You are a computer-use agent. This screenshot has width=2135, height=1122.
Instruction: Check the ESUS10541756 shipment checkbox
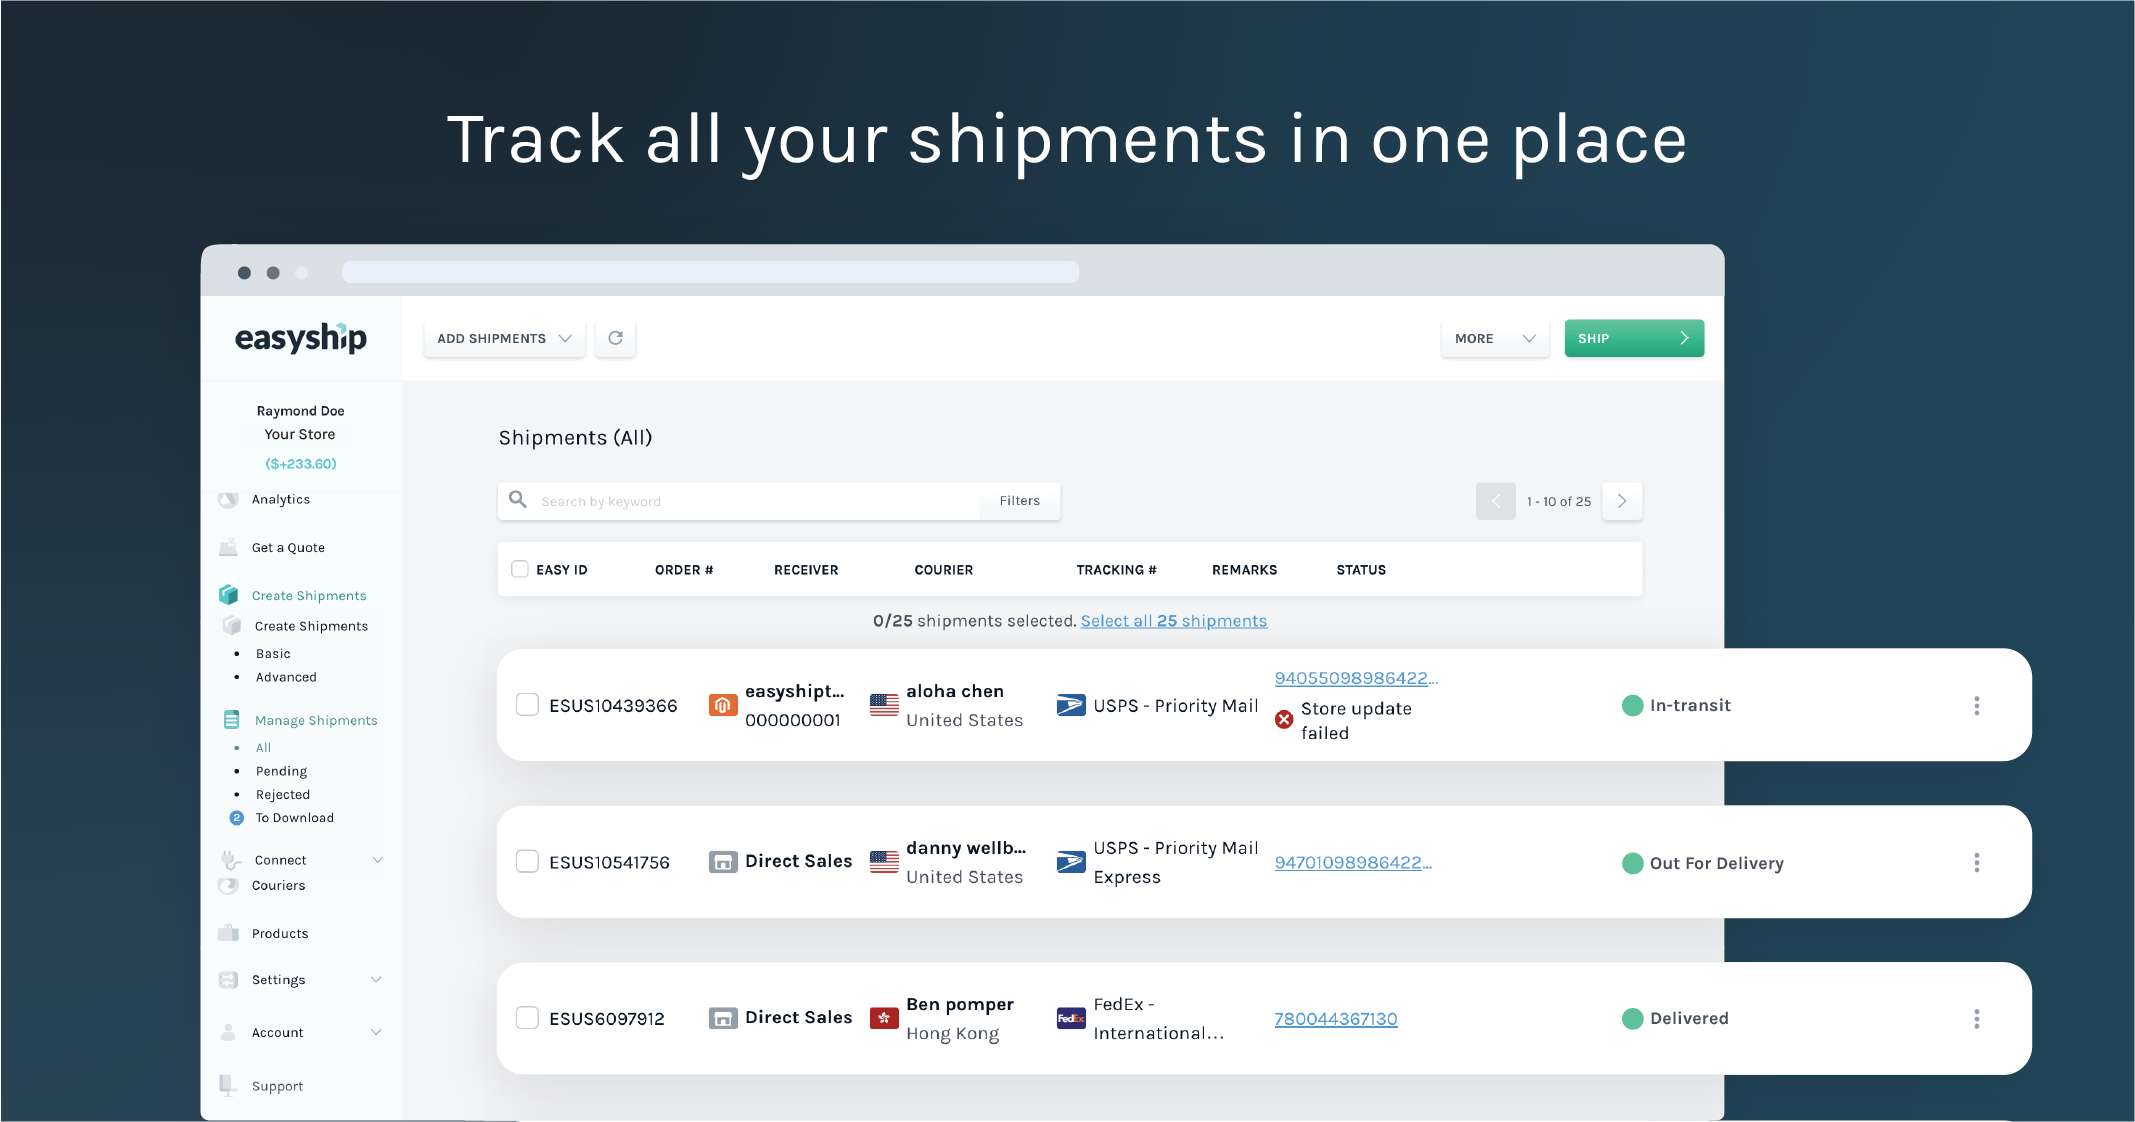[527, 861]
